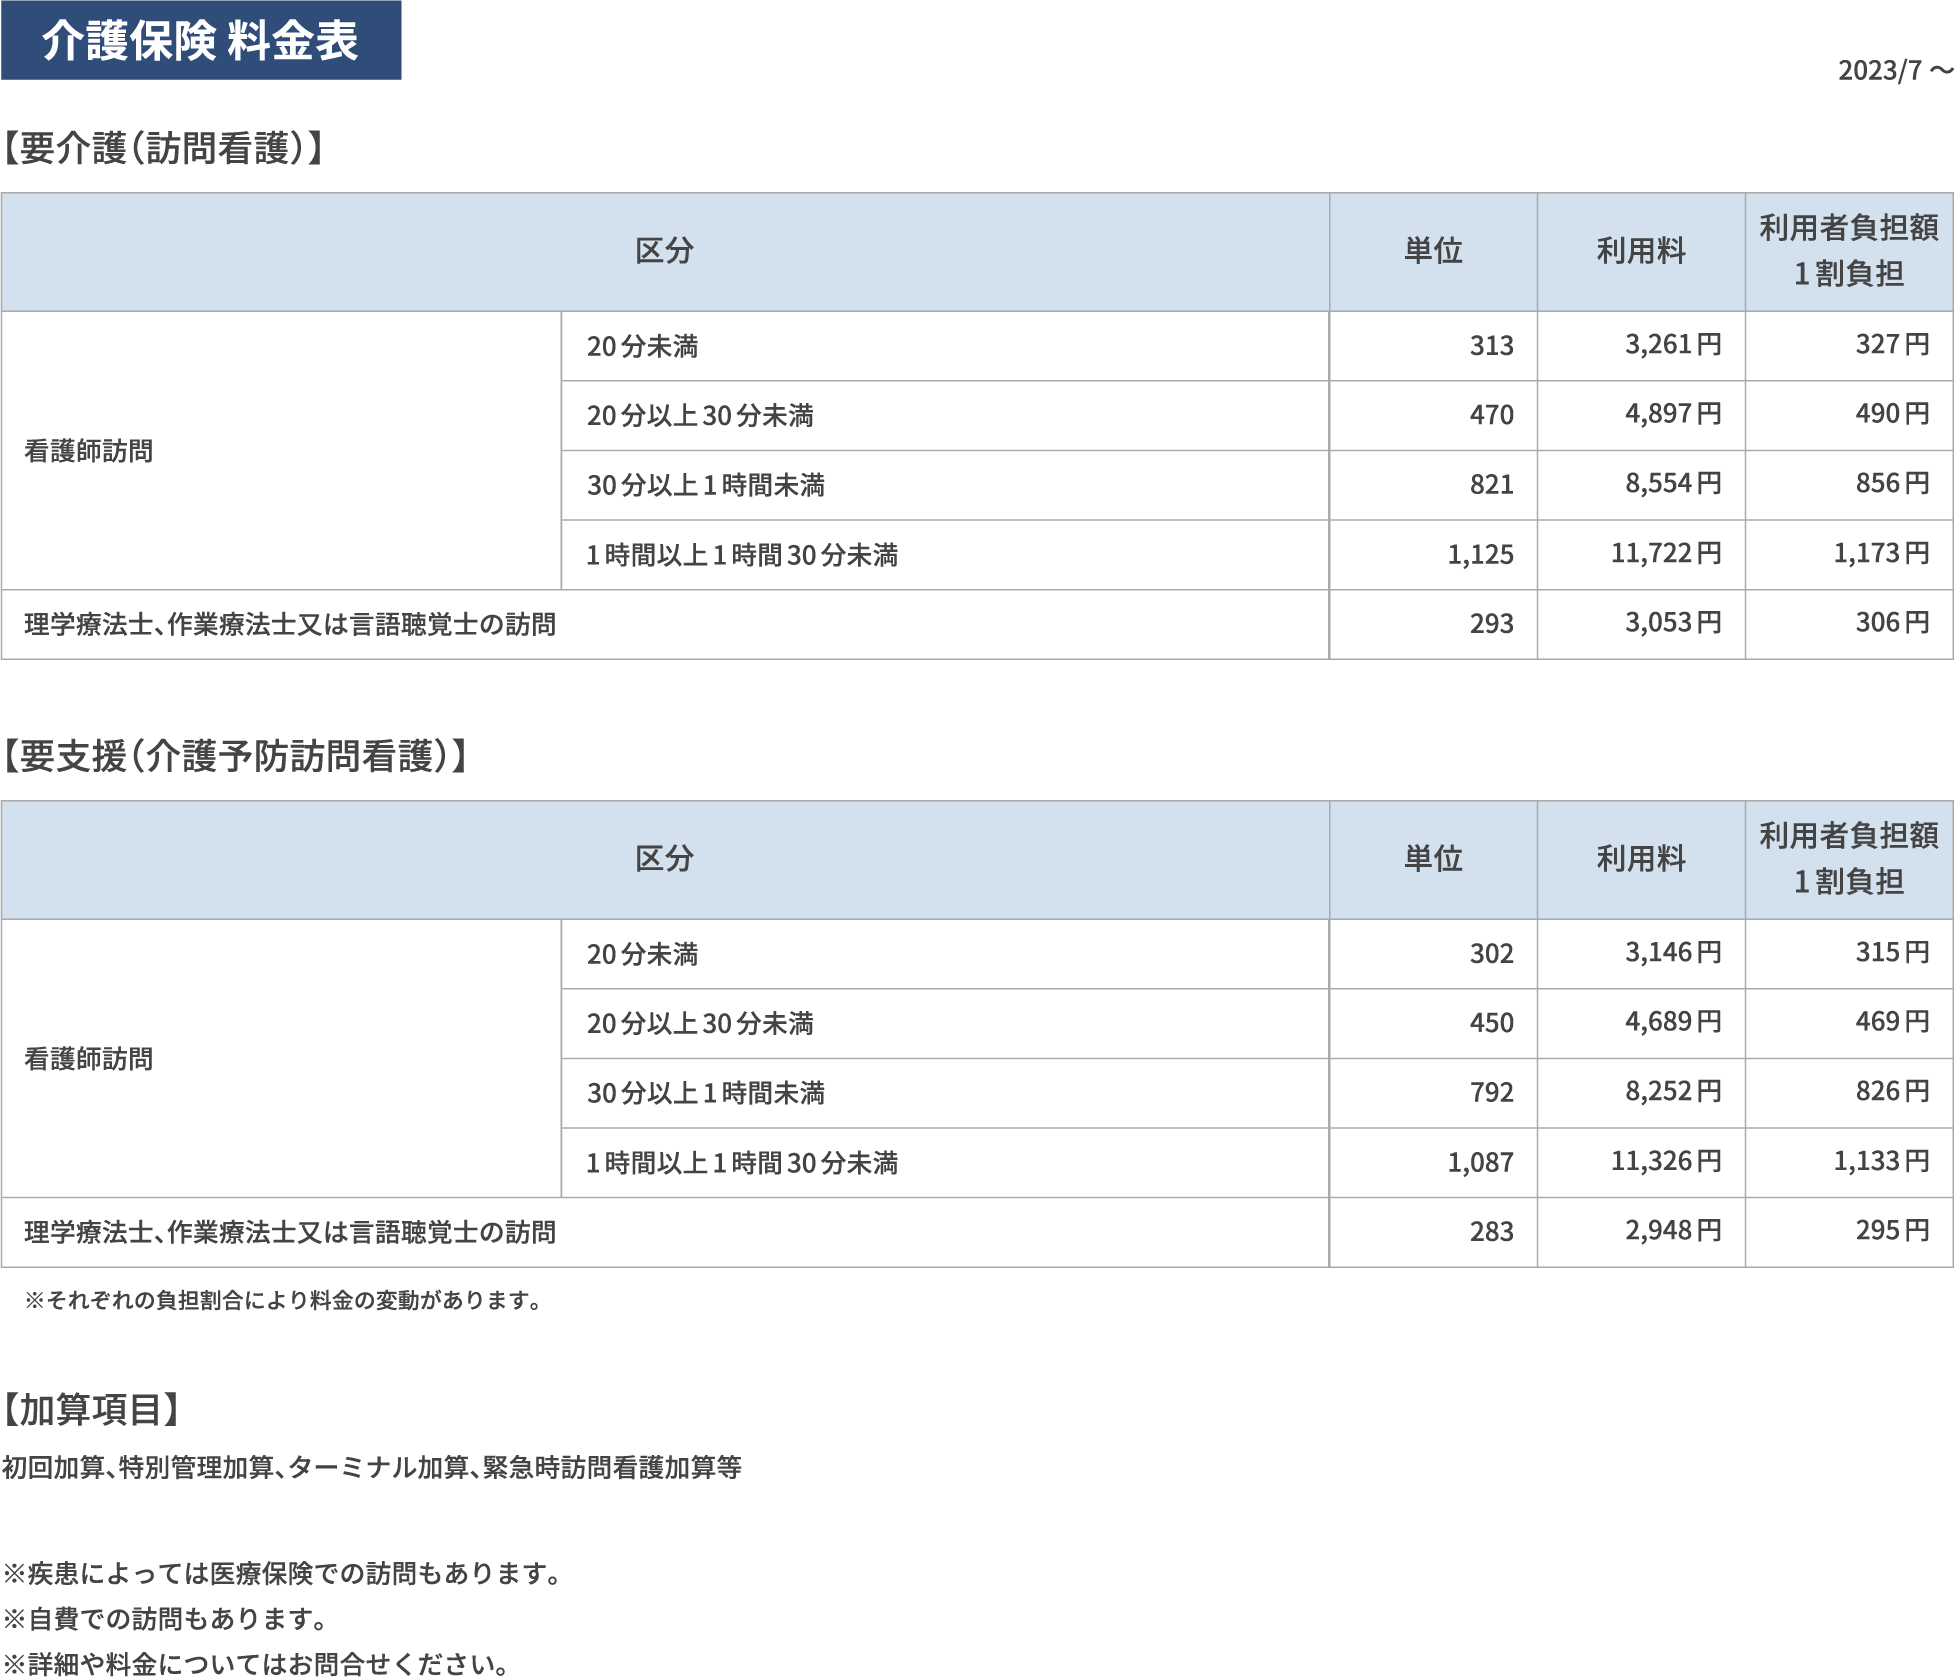This screenshot has width=1955, height=1677.
Task: Click the ※自費での訪問もあります note
Action: pos(165,1618)
